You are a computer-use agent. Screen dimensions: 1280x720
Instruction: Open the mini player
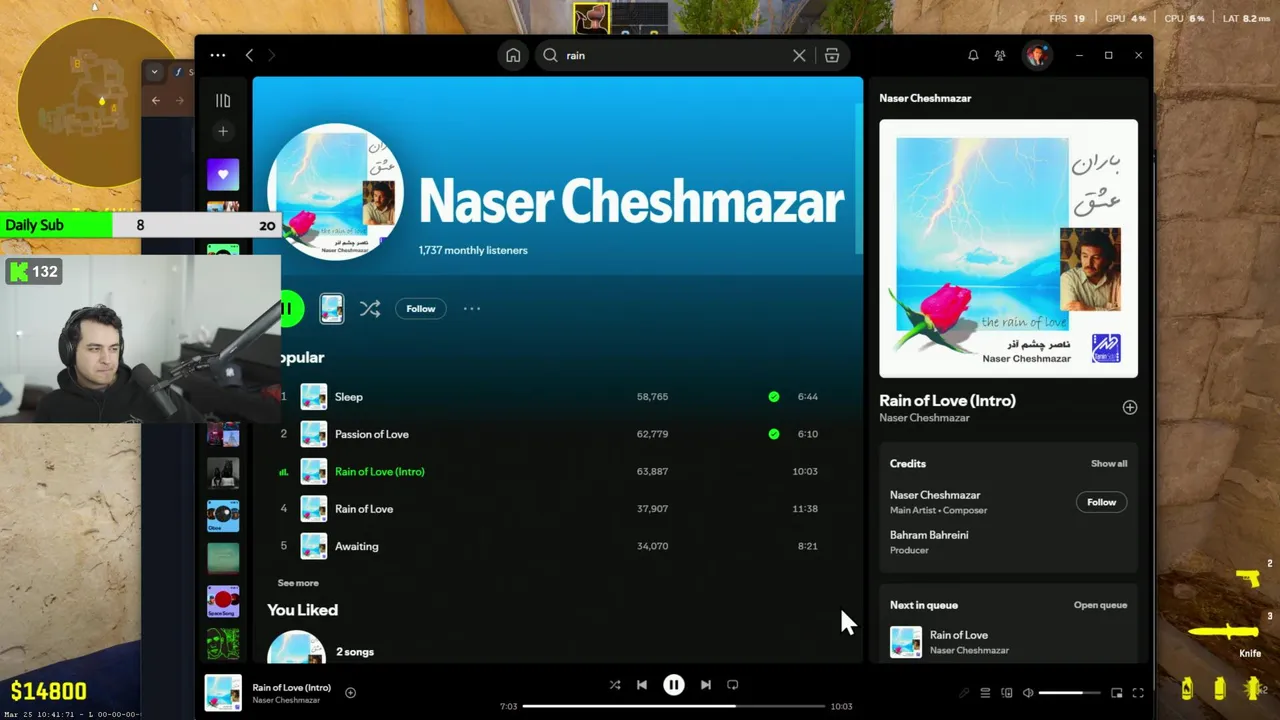pyautogui.click(x=1117, y=693)
